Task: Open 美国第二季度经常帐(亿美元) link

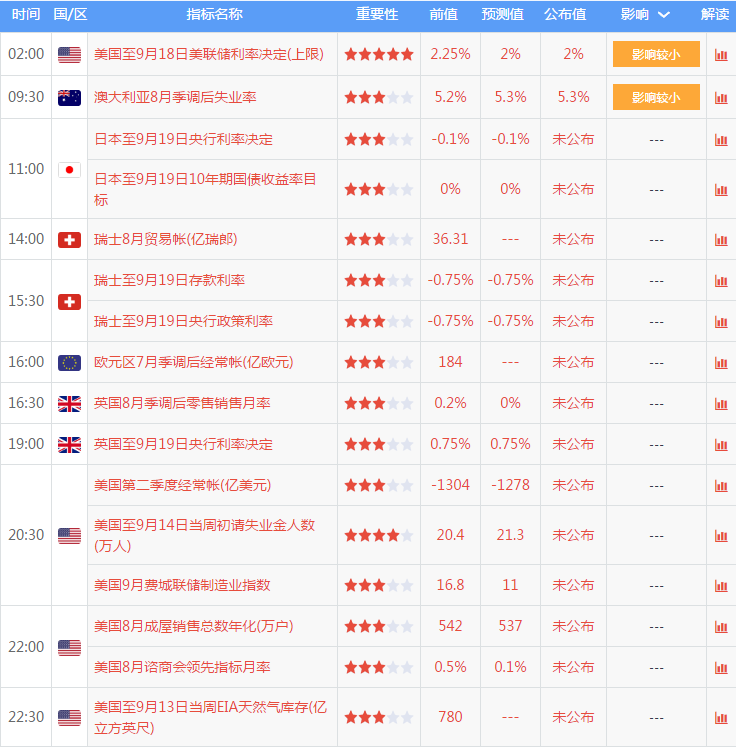Action: point(182,485)
